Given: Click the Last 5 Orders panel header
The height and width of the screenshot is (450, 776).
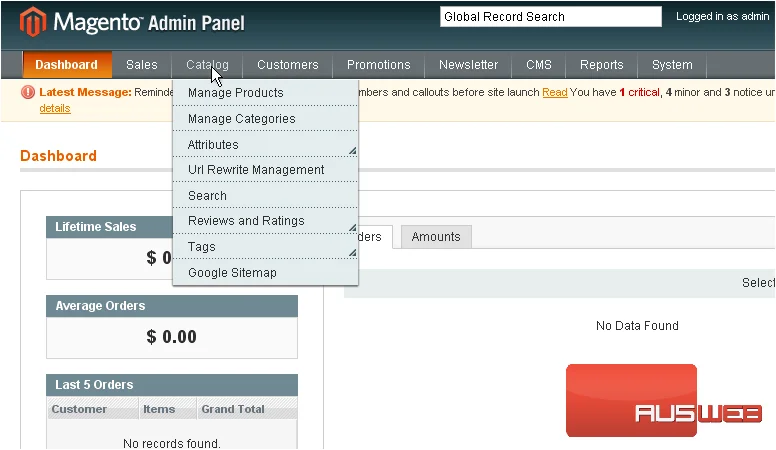Looking at the screenshot, I should 172,385.
